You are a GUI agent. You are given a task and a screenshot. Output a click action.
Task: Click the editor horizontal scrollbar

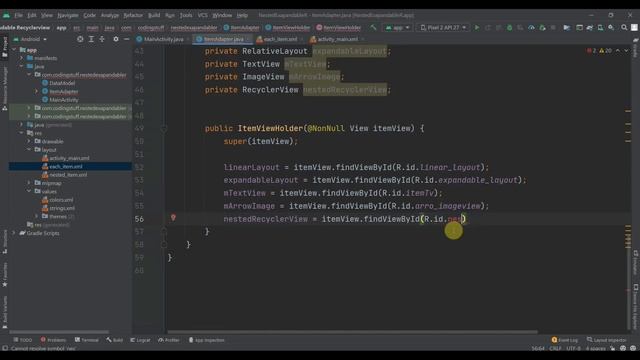pos(353,332)
